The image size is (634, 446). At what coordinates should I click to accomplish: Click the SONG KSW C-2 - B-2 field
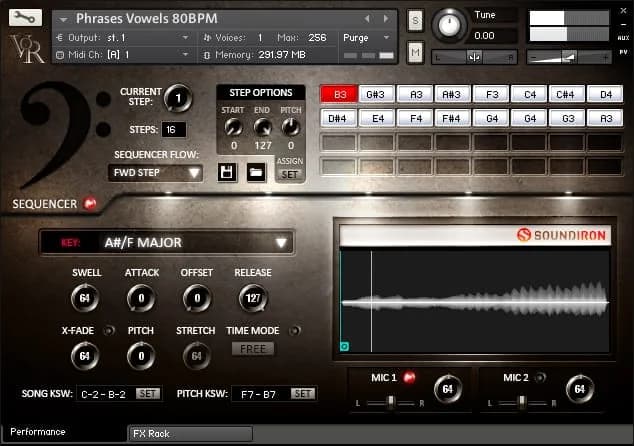[106, 394]
